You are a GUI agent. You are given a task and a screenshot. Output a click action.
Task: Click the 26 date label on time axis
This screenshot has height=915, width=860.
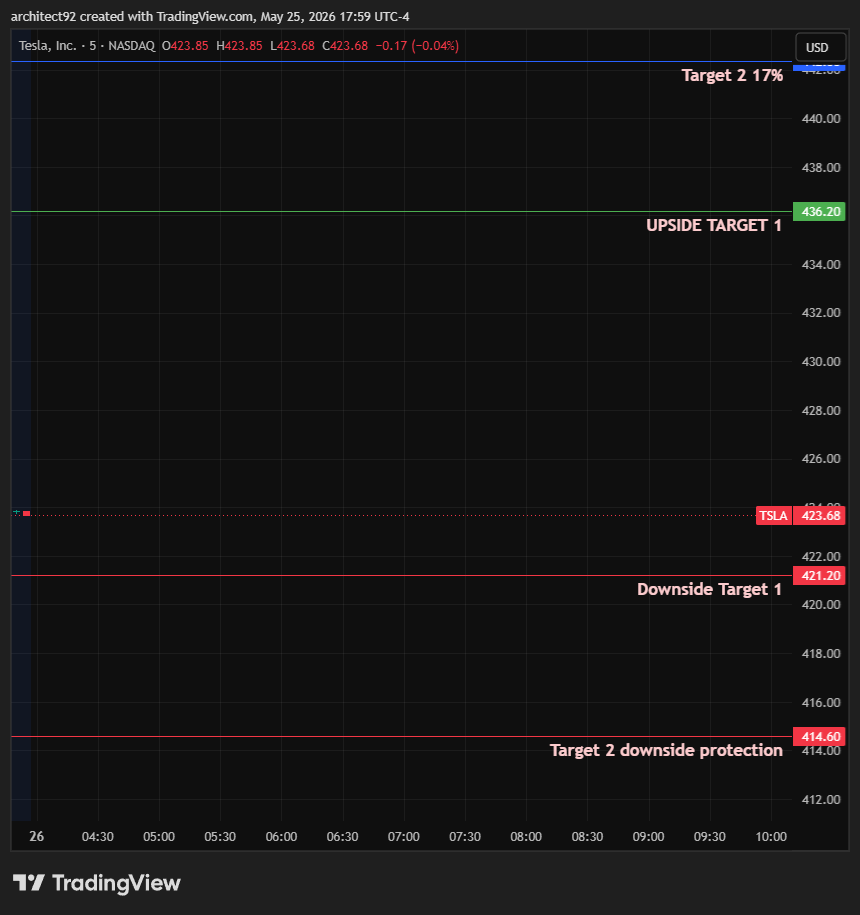36,836
